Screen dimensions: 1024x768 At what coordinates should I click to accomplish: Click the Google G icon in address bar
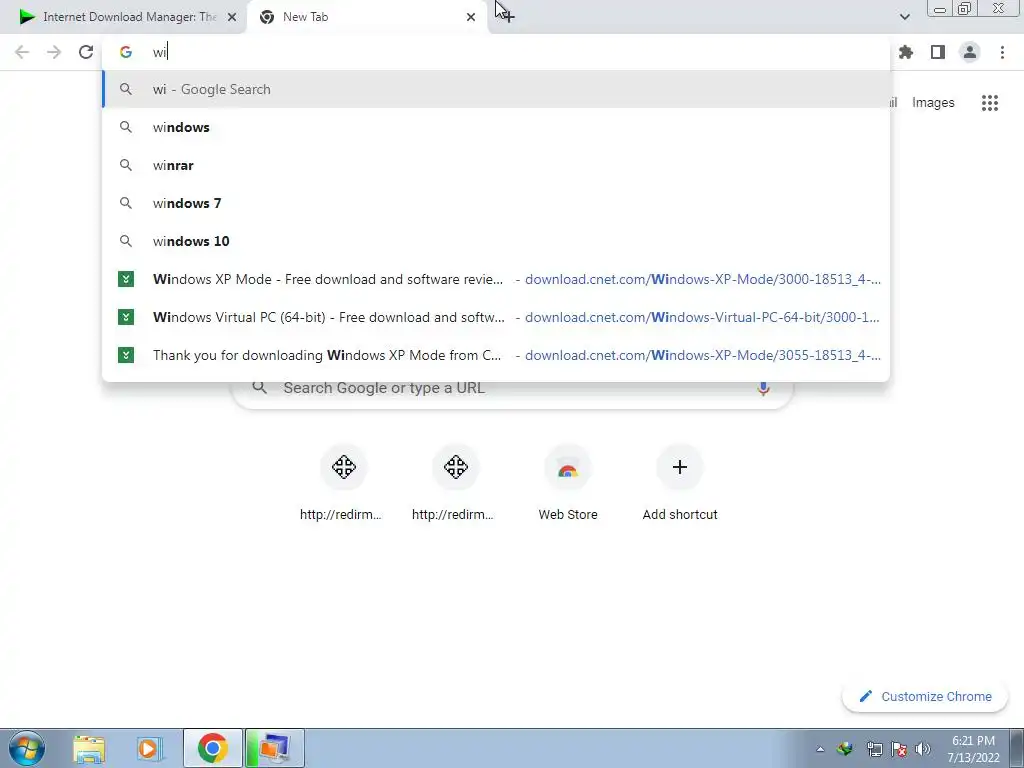pos(125,52)
